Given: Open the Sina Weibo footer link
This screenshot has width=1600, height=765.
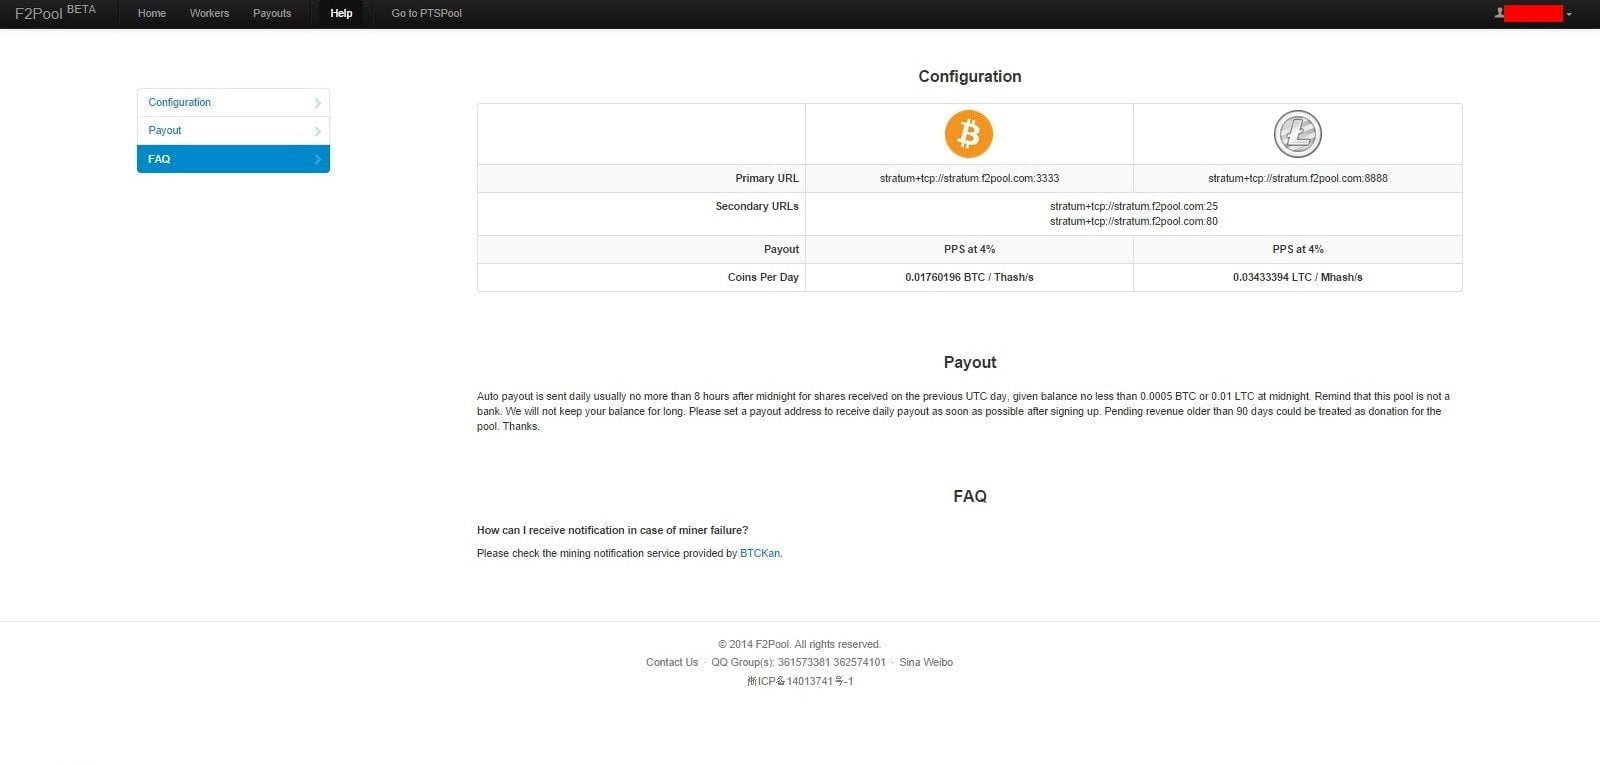Looking at the screenshot, I should (926, 662).
